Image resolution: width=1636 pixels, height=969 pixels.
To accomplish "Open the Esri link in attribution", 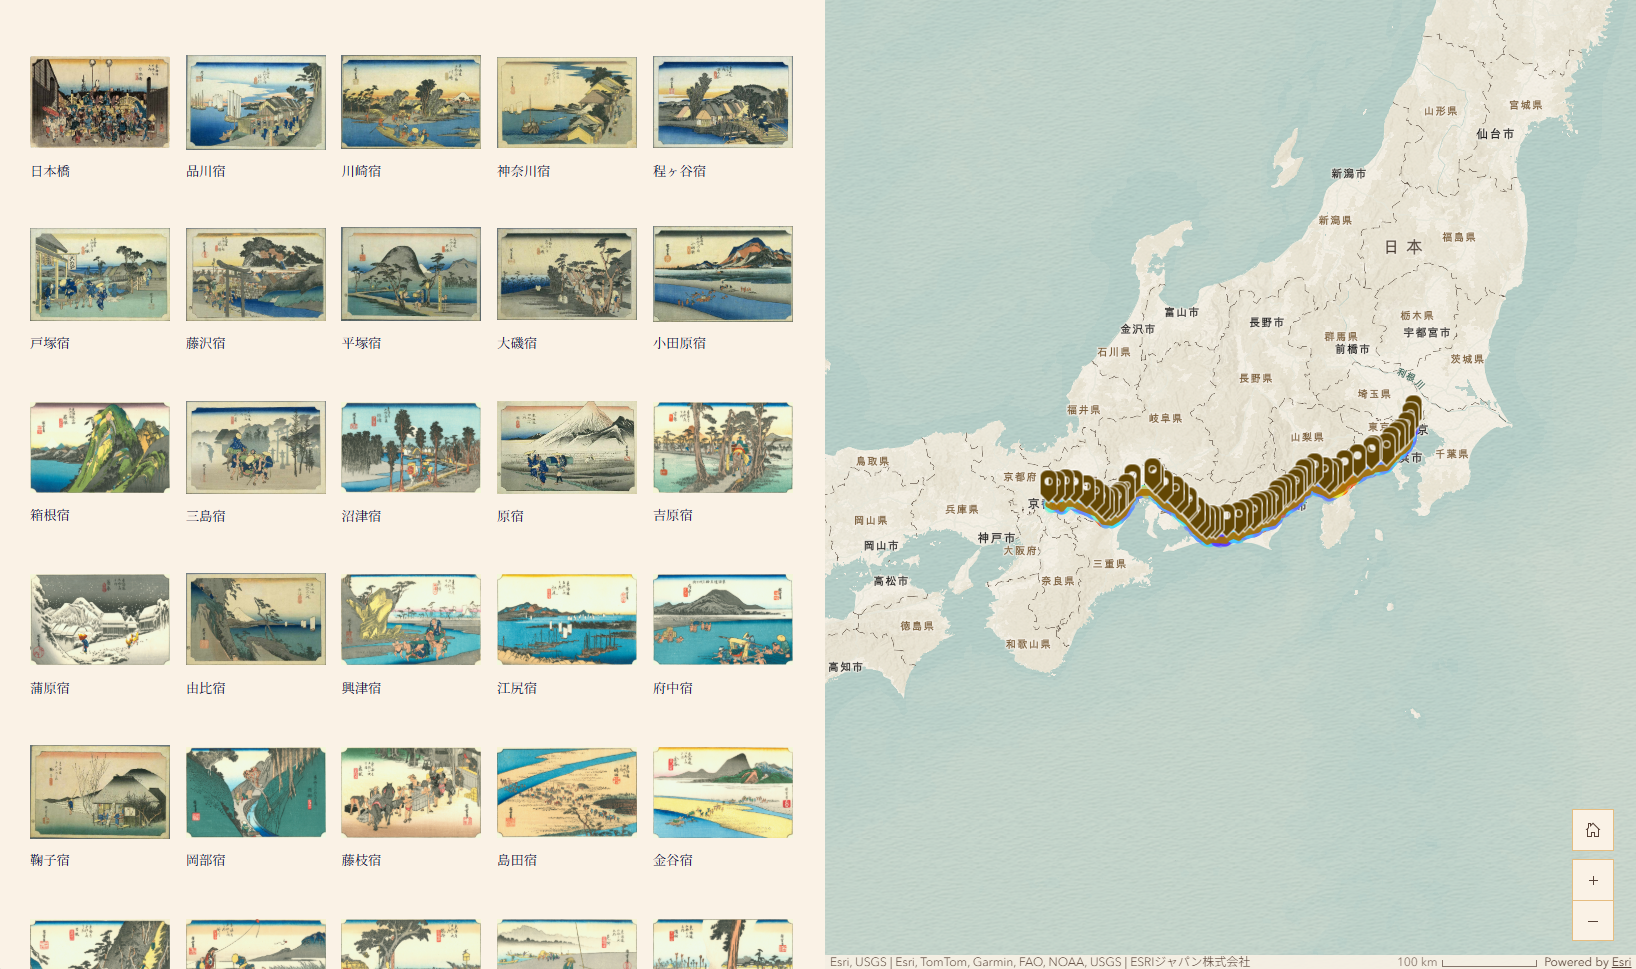I will (1620, 962).
